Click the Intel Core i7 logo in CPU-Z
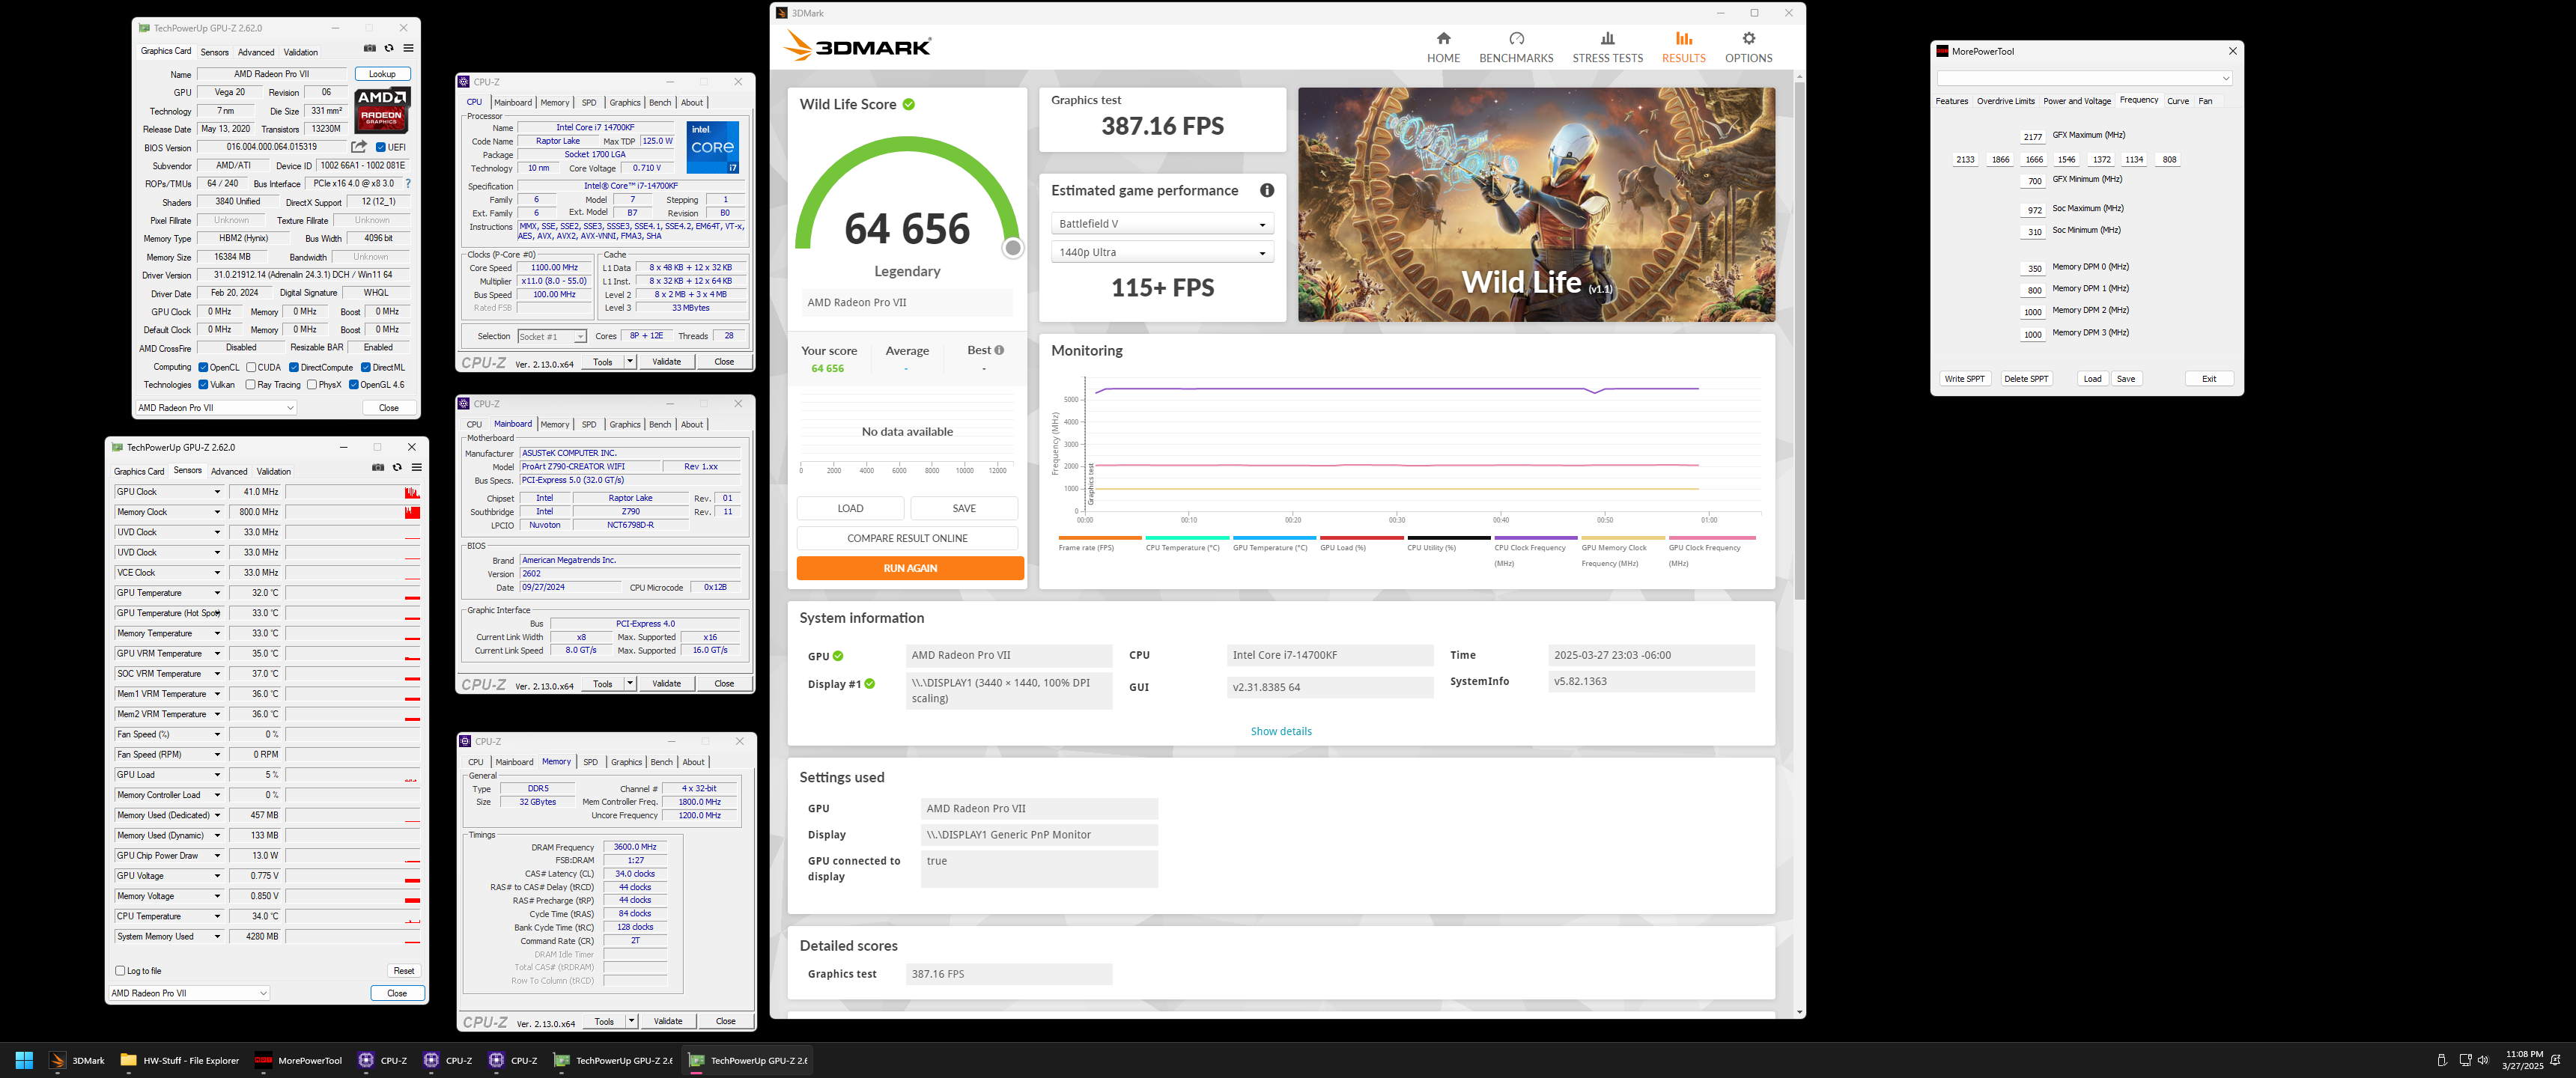The height and width of the screenshot is (1078, 2576). click(x=712, y=147)
